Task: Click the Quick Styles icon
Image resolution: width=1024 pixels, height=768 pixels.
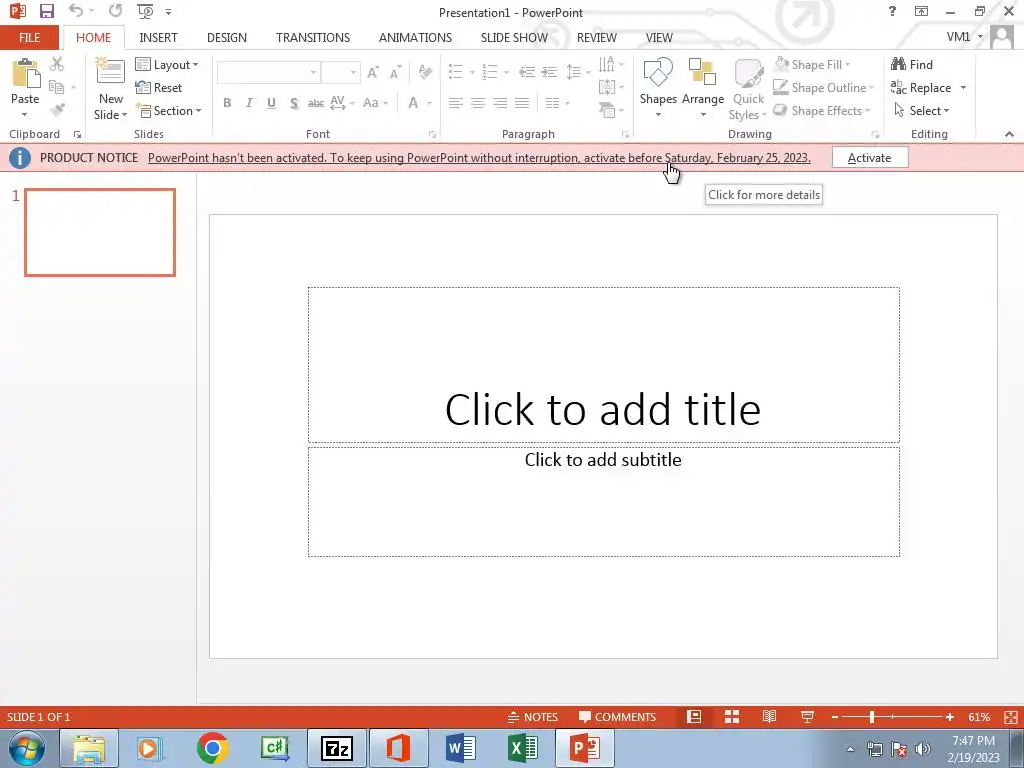Action: tap(748, 72)
